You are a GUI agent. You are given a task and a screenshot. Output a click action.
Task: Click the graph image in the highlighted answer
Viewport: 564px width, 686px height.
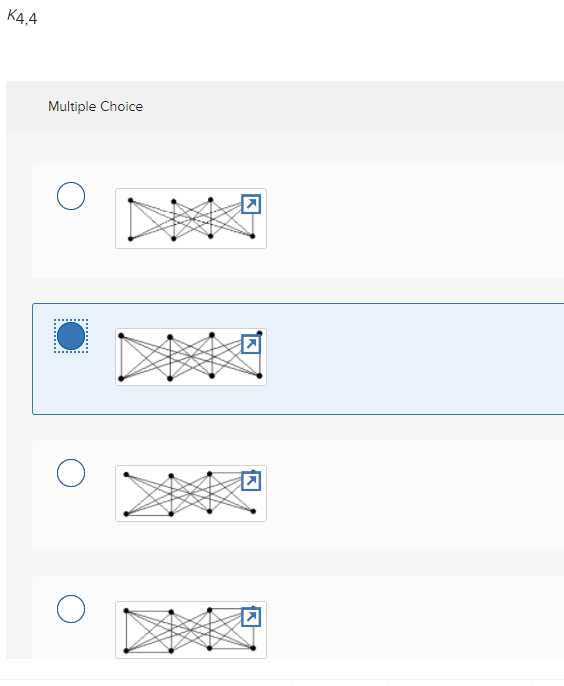[191, 357]
